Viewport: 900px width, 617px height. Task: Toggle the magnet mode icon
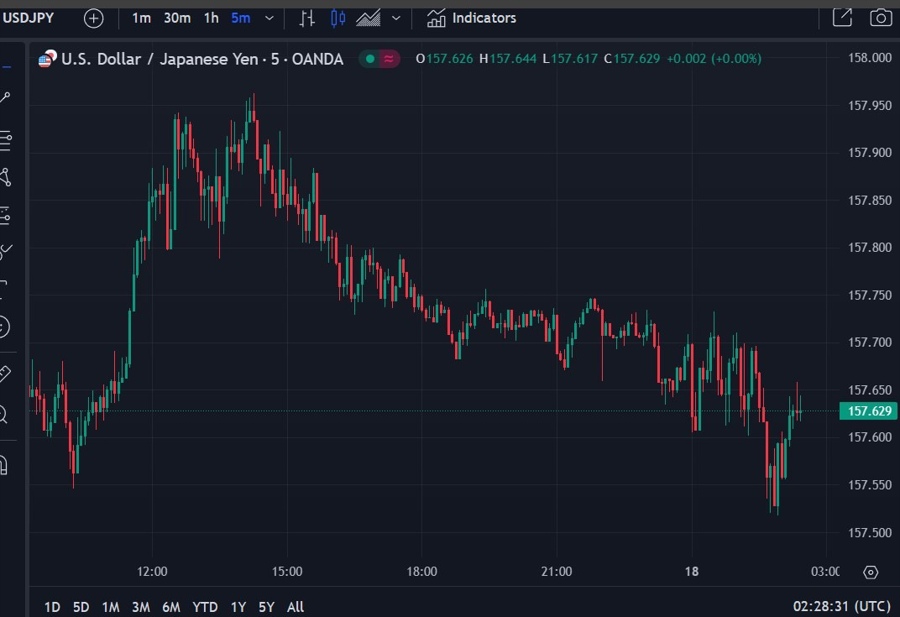(x=3, y=464)
